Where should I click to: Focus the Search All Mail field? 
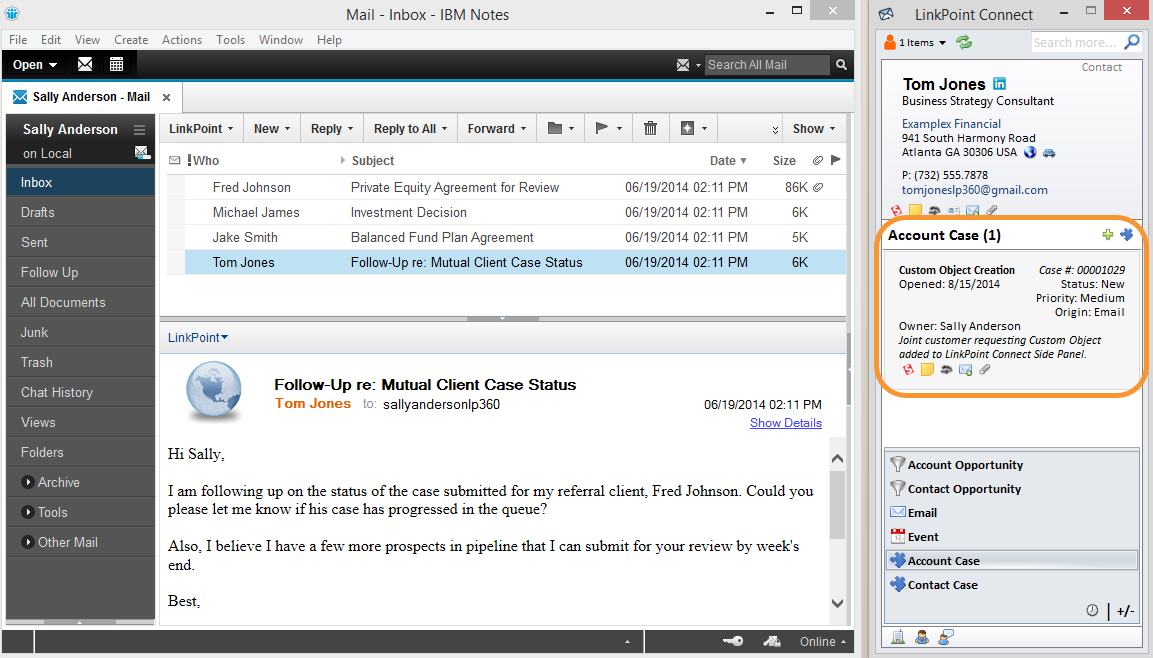click(x=767, y=65)
